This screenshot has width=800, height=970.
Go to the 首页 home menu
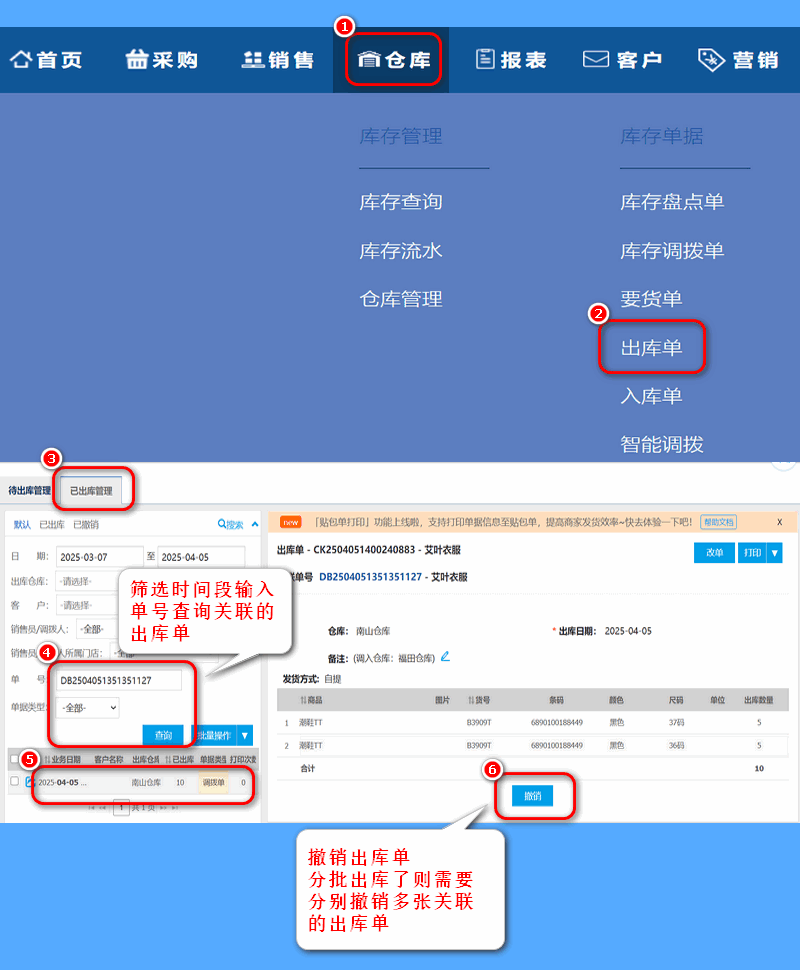pyautogui.click(x=46, y=60)
